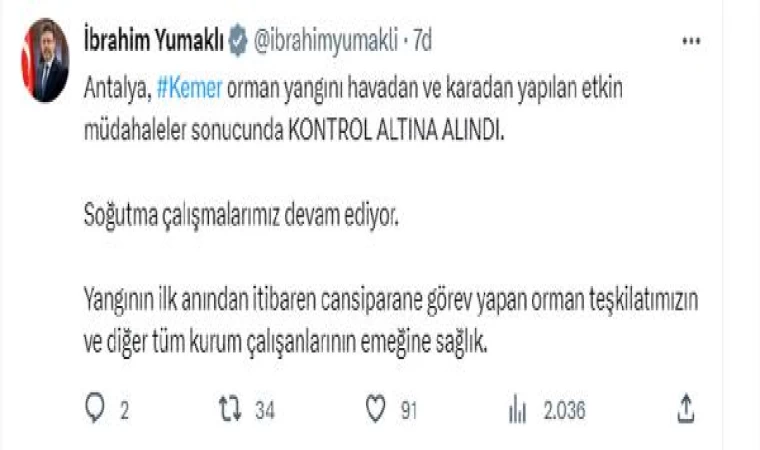
Task: Click the blue verified badge icon
Action: [x=238, y=40]
